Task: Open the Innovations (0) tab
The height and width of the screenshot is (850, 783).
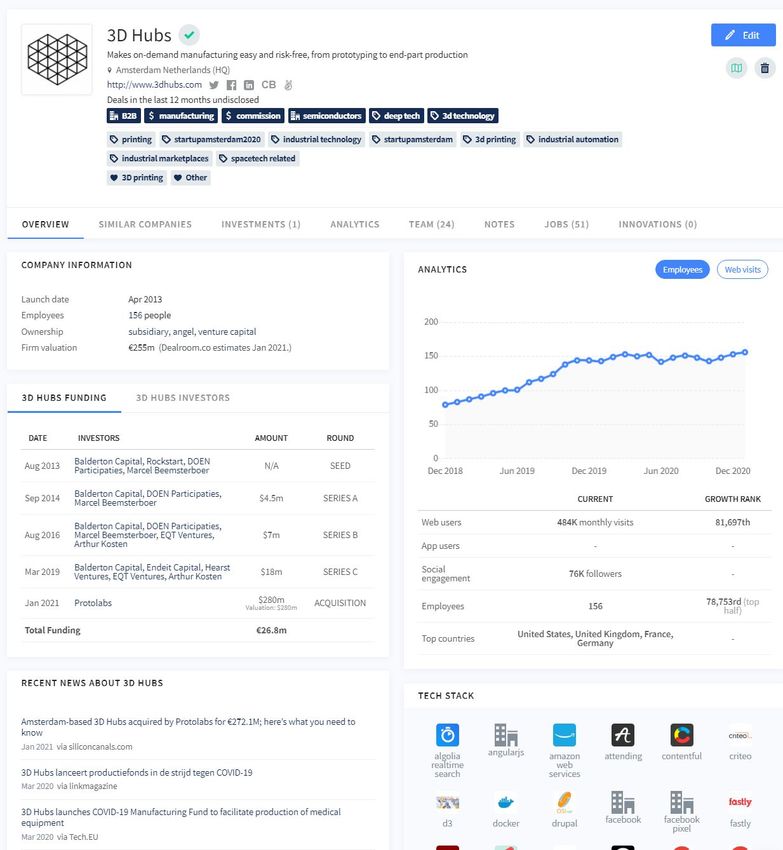Action: [x=658, y=224]
